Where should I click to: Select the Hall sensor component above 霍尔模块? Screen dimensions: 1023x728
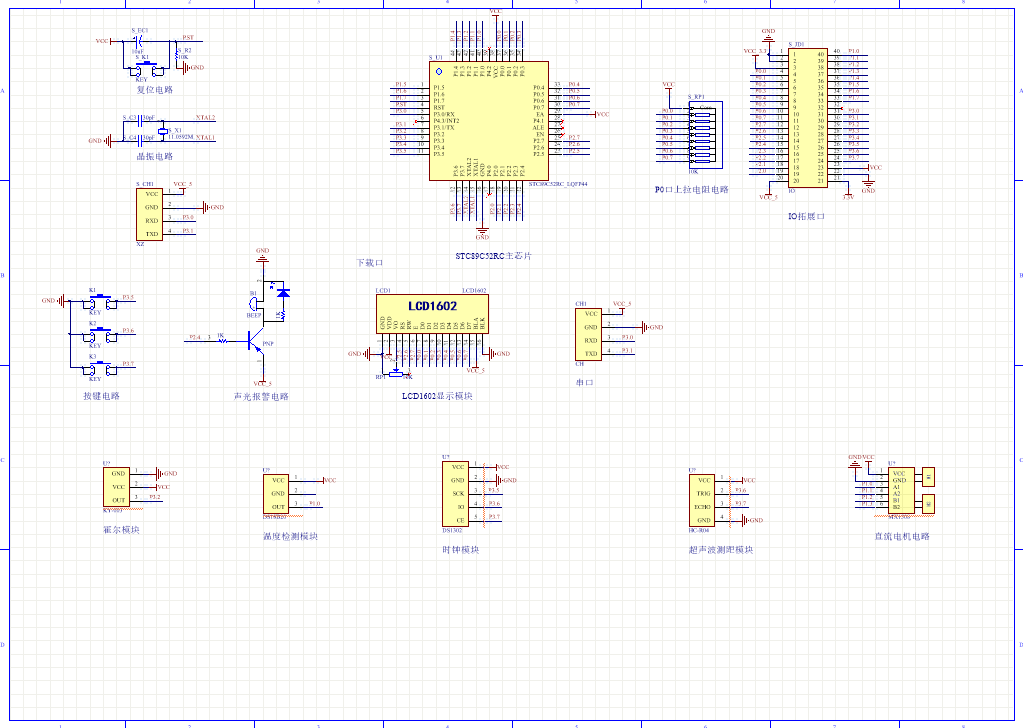(x=116, y=486)
